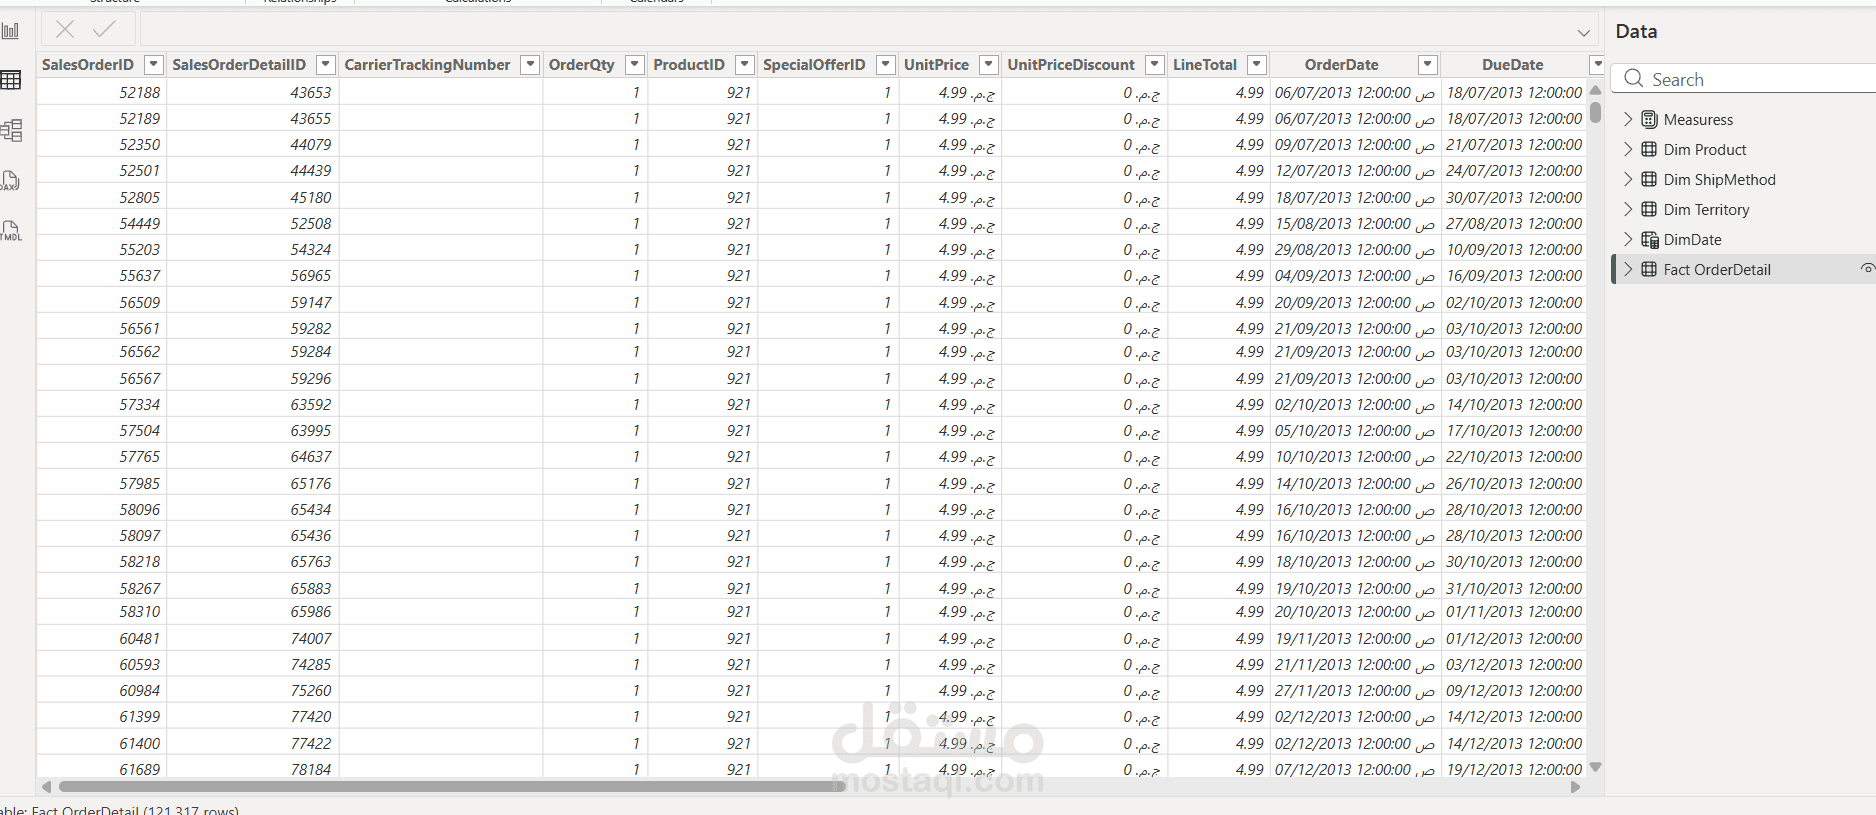Click horizontal scrollbar left arrow
Screen dimensions: 1876x815
point(46,787)
